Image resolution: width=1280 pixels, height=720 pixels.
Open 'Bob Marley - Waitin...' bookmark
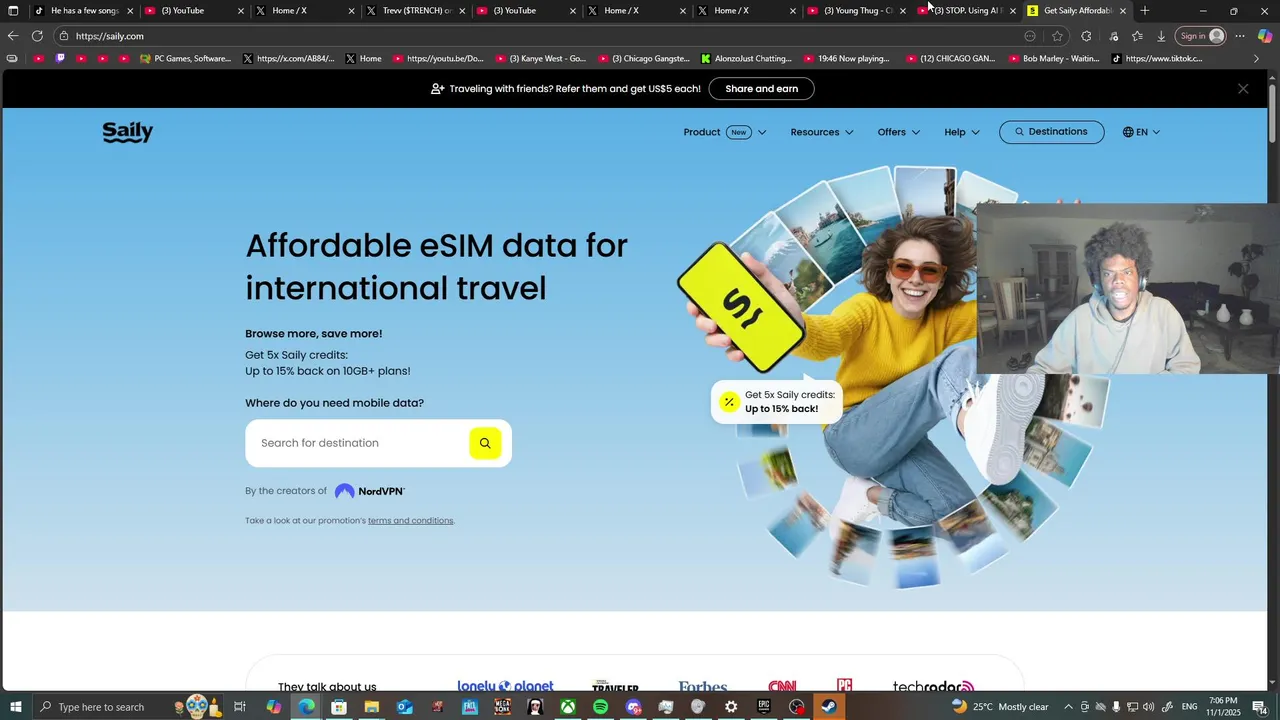coord(1052,59)
